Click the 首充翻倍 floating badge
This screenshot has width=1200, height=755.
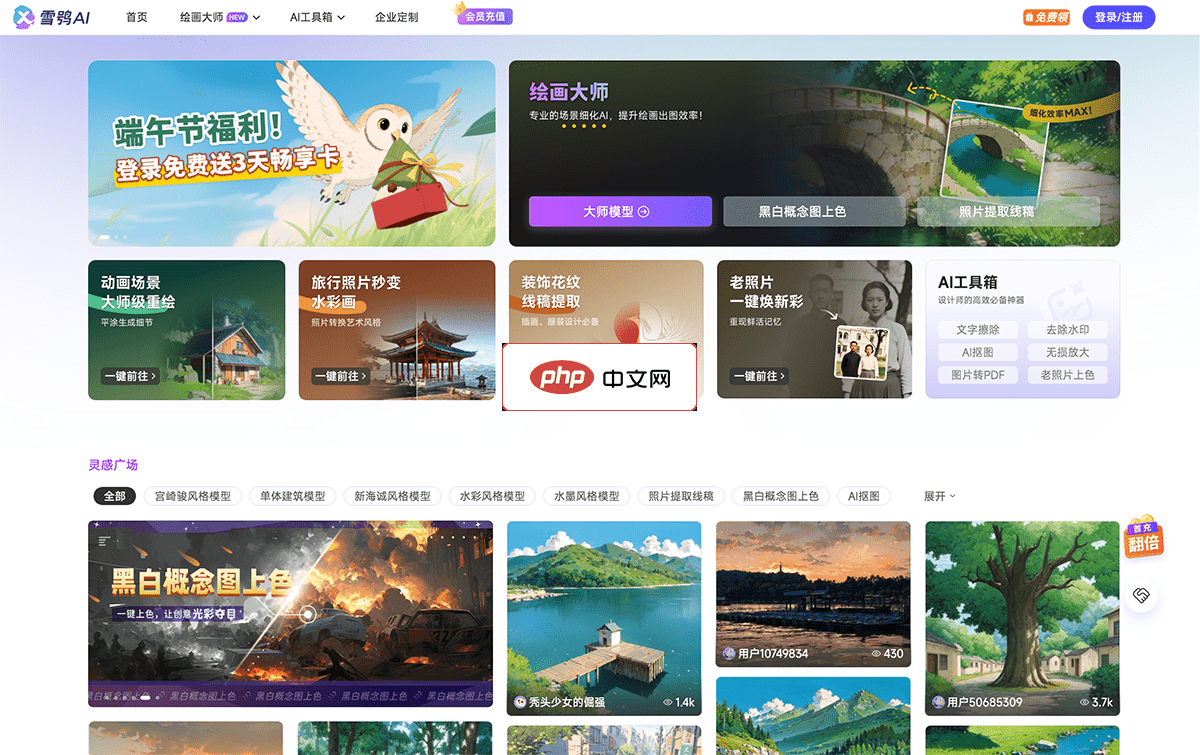(1143, 537)
